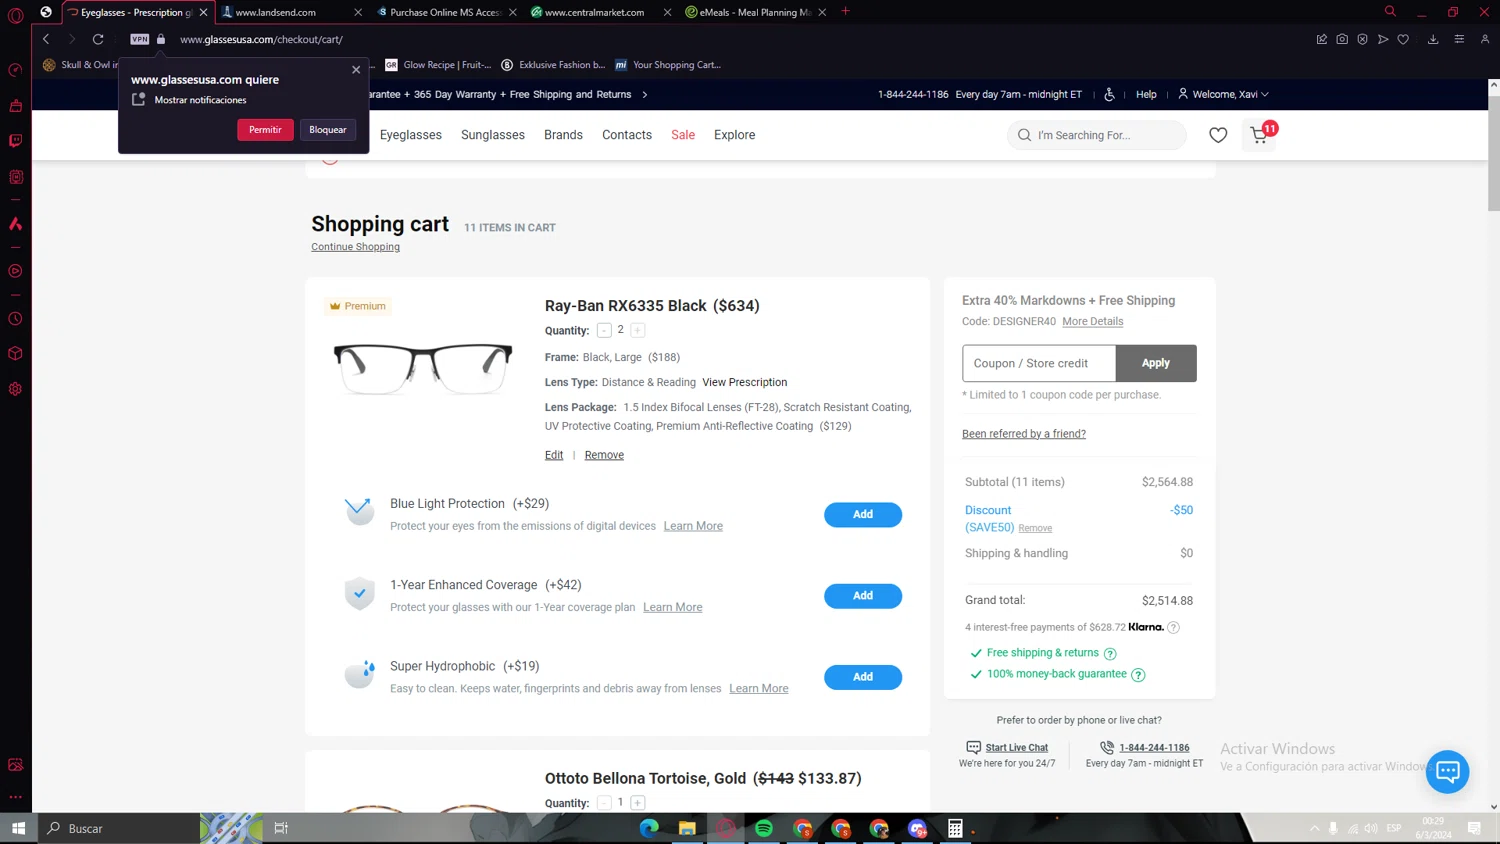Click the Continue Shopping link

pos(355,247)
